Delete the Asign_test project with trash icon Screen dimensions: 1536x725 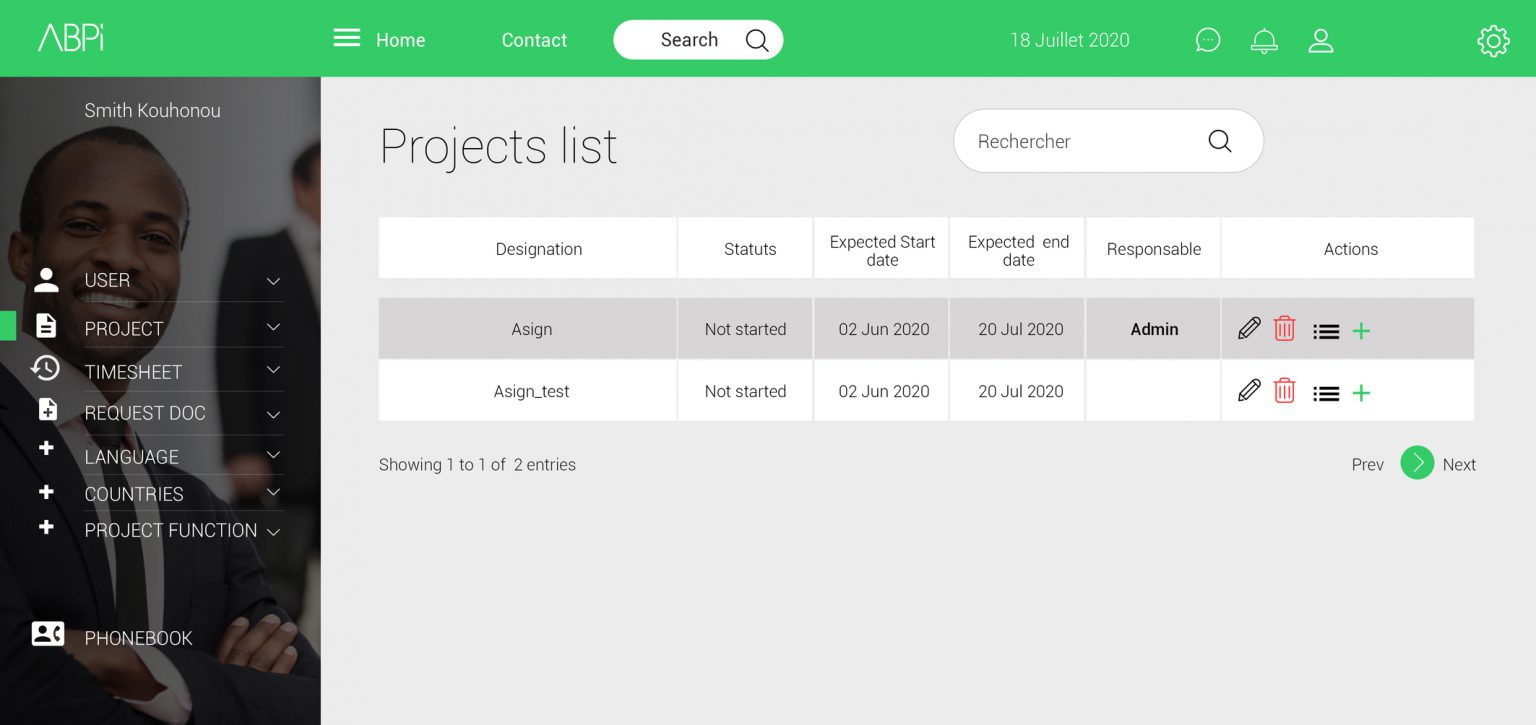1284,391
